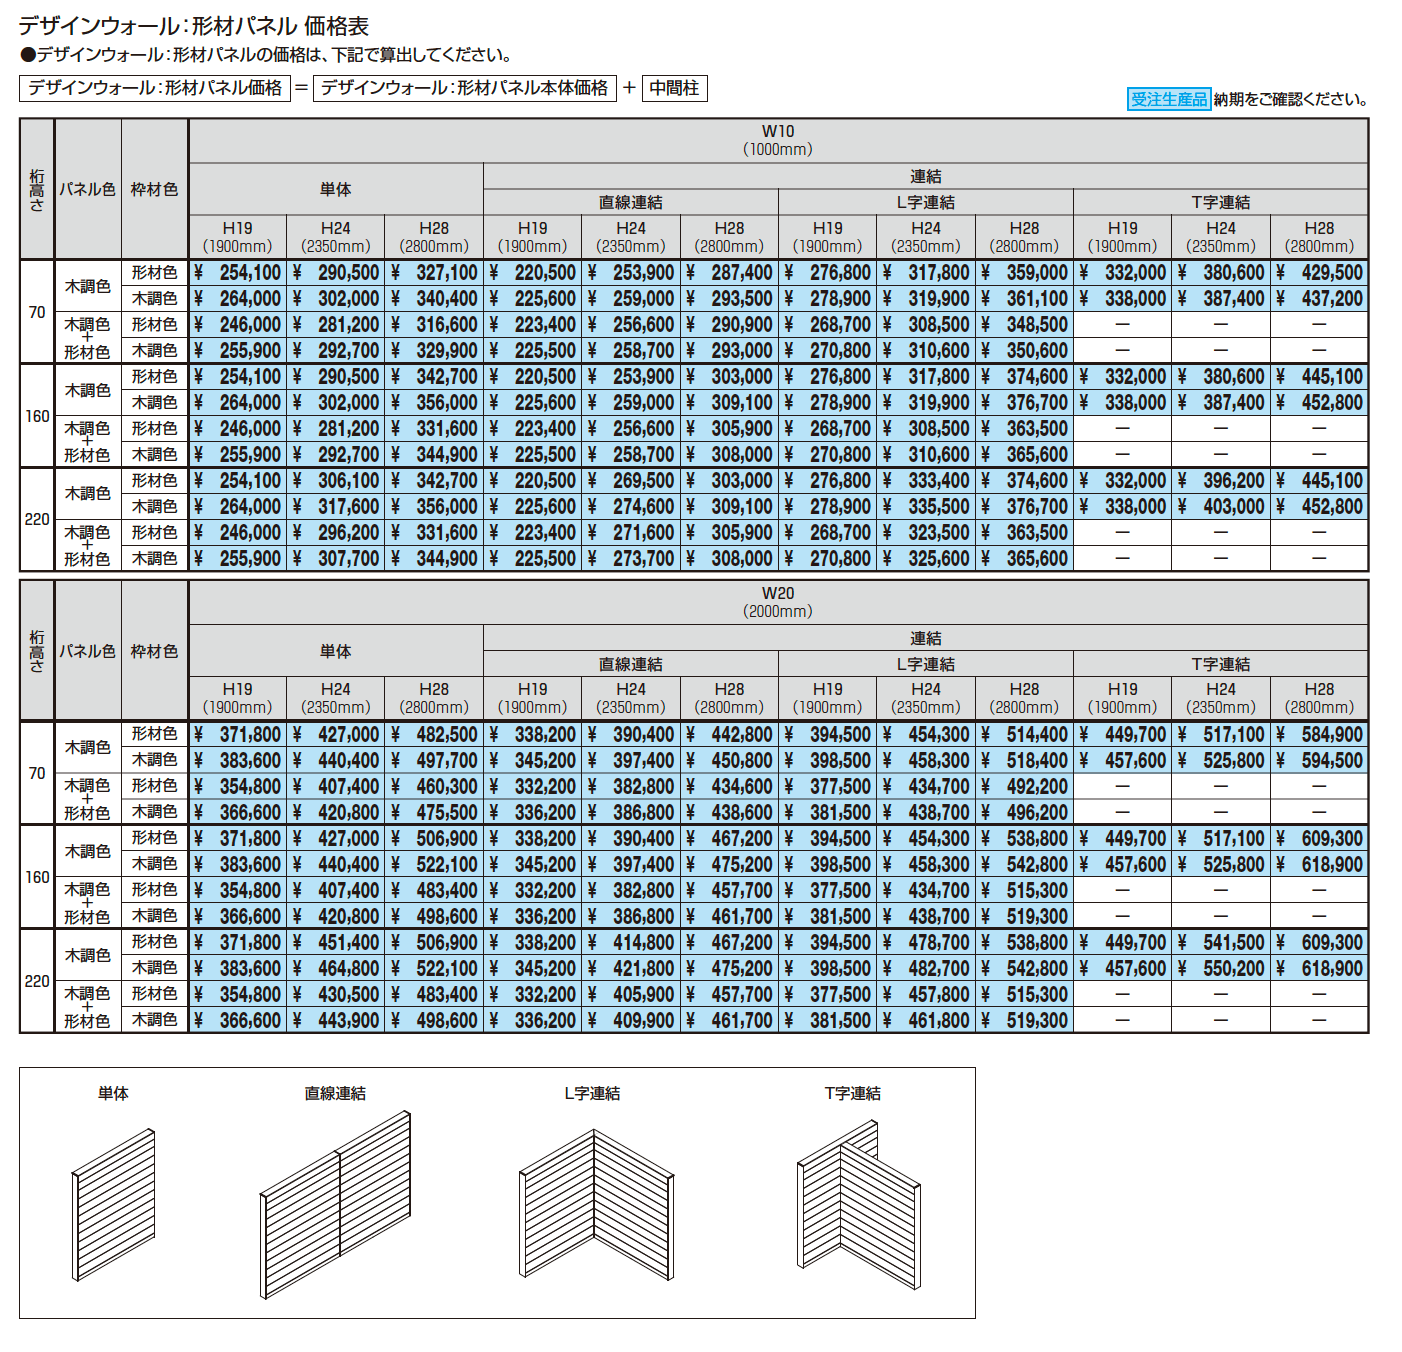This screenshot has height=1352, width=1402.
Task: Click the black bullet starting the instruction sentence
Action: click(x=27, y=55)
